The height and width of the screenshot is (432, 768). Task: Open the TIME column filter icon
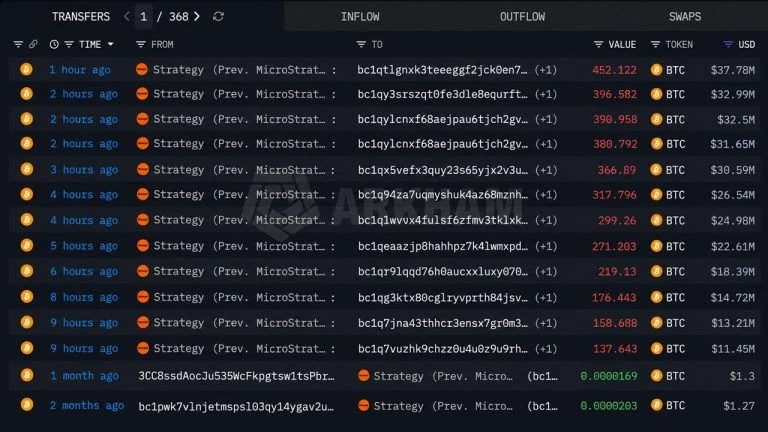pyautogui.click(x=69, y=45)
